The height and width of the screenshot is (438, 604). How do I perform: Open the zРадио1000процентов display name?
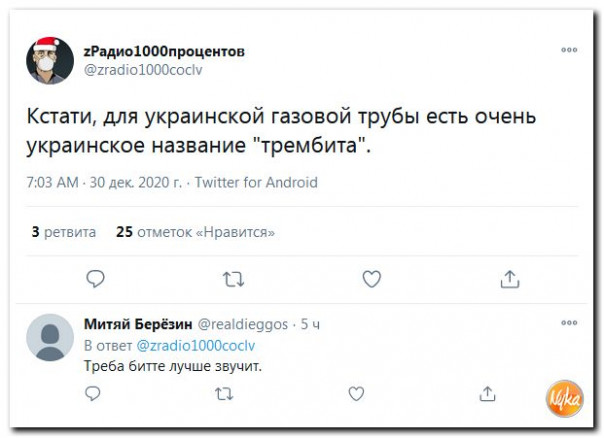click(x=164, y=52)
